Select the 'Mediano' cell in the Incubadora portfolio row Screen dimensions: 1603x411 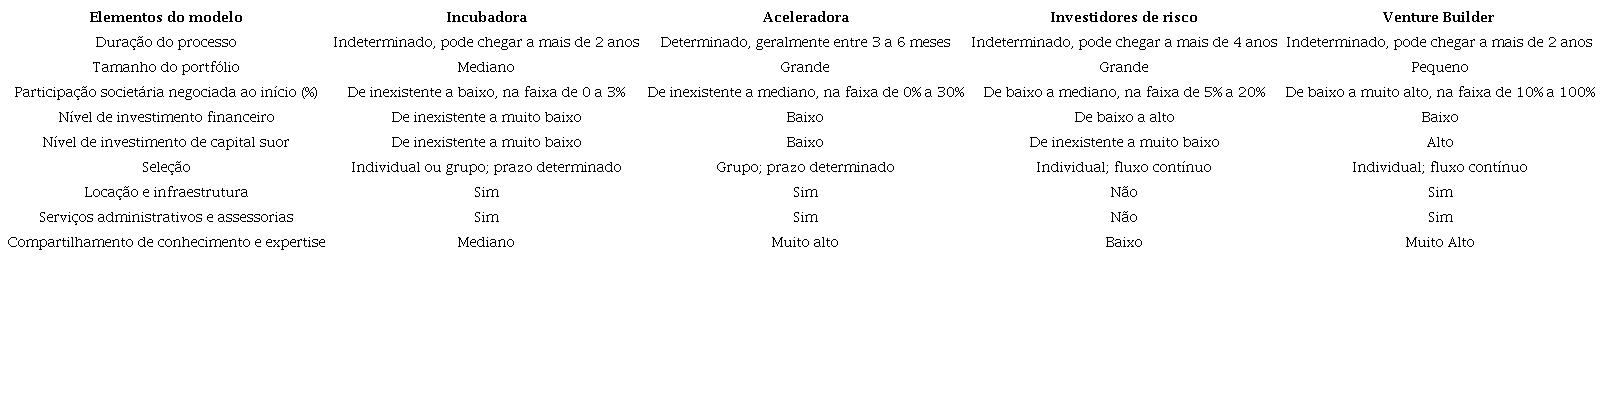point(486,67)
